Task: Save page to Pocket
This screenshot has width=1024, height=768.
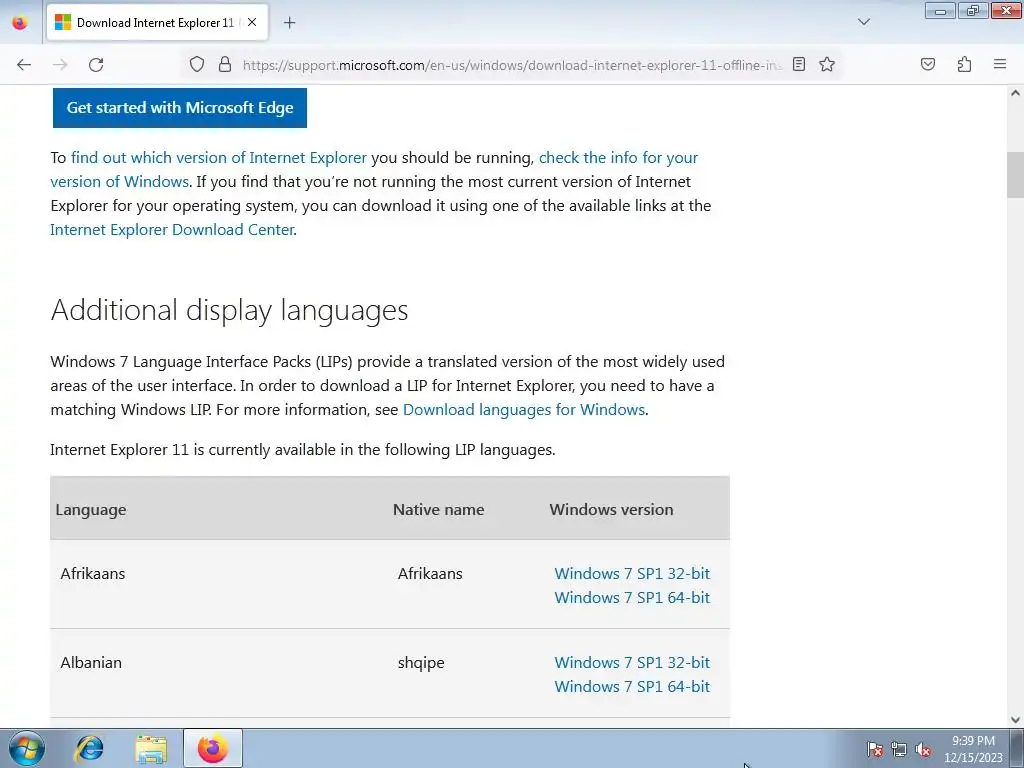Action: [928, 64]
